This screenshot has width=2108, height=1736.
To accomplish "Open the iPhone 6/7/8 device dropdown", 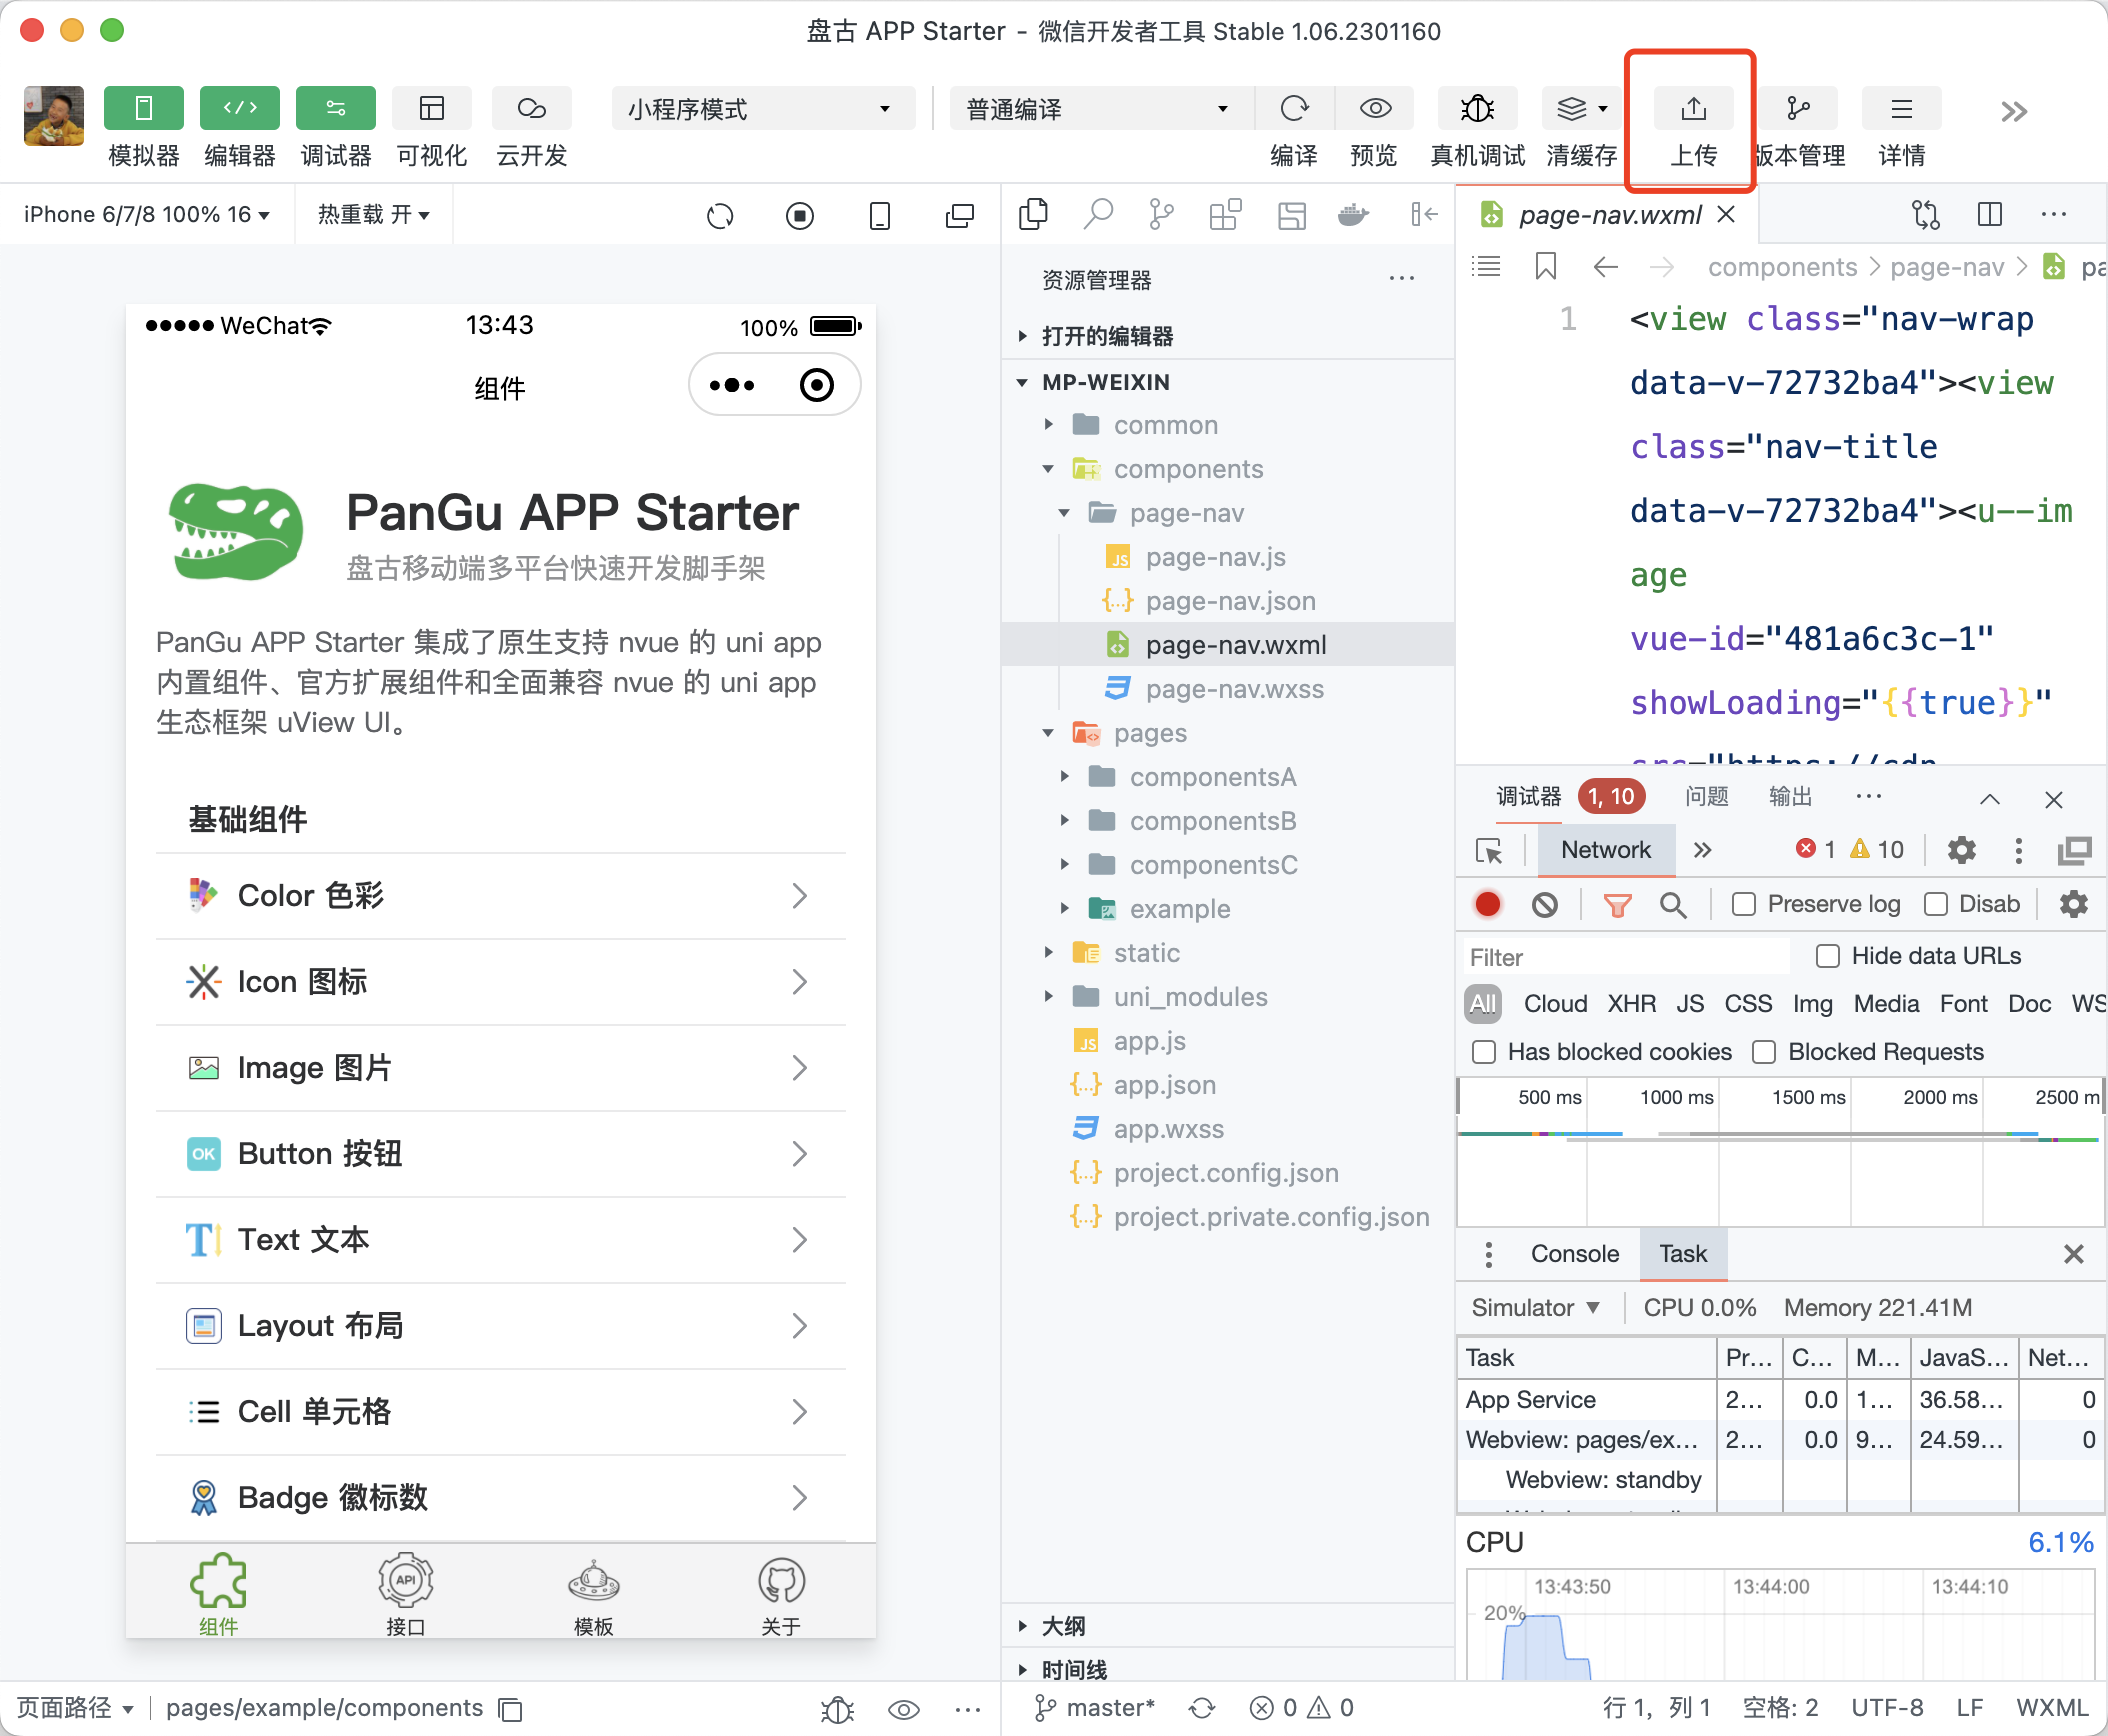I will tap(146, 215).
